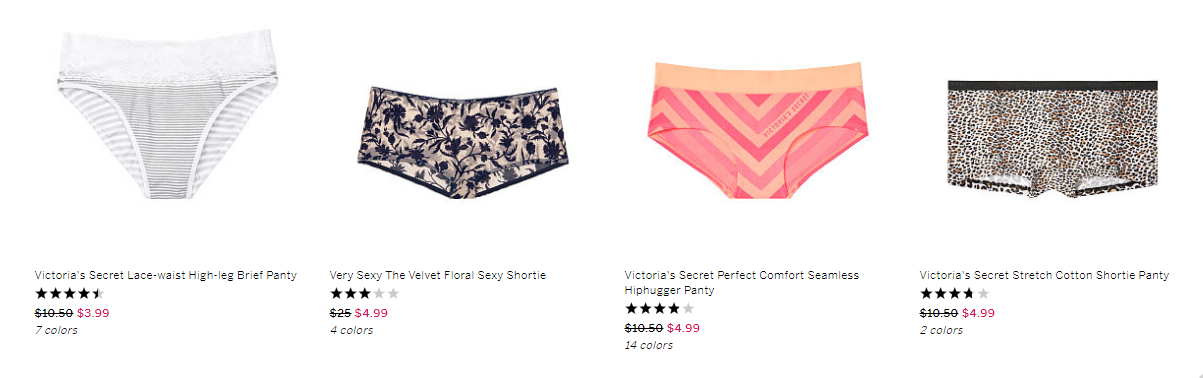The width and height of the screenshot is (1203, 378).
Task: Click the 4 colors label
Action: pos(351,330)
